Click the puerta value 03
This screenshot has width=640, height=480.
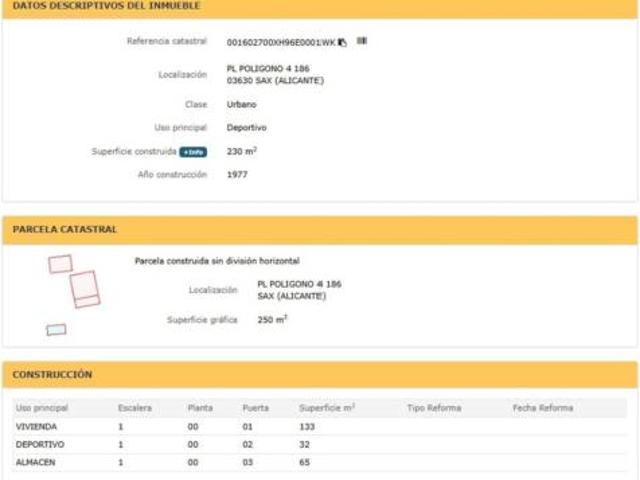tap(247, 462)
